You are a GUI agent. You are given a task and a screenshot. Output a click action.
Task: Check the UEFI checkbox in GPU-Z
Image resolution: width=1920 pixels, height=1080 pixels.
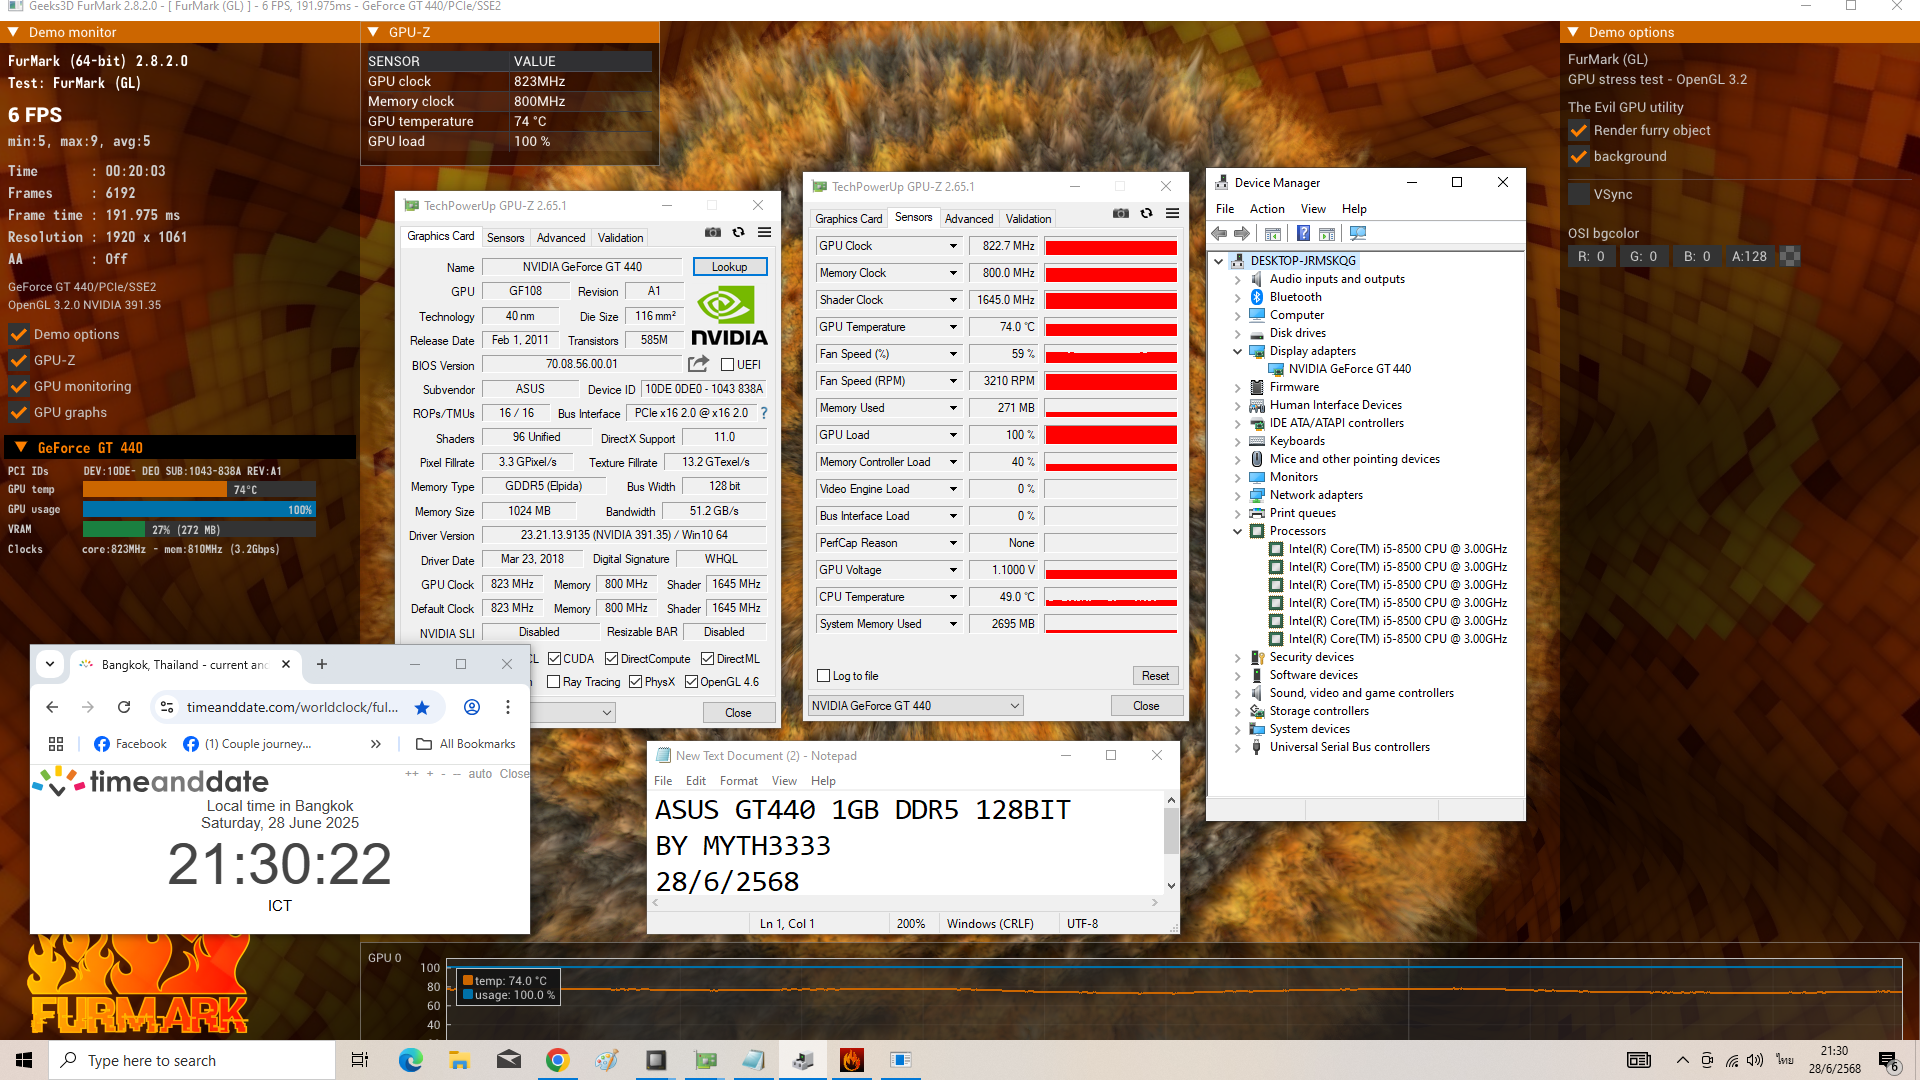coord(728,365)
